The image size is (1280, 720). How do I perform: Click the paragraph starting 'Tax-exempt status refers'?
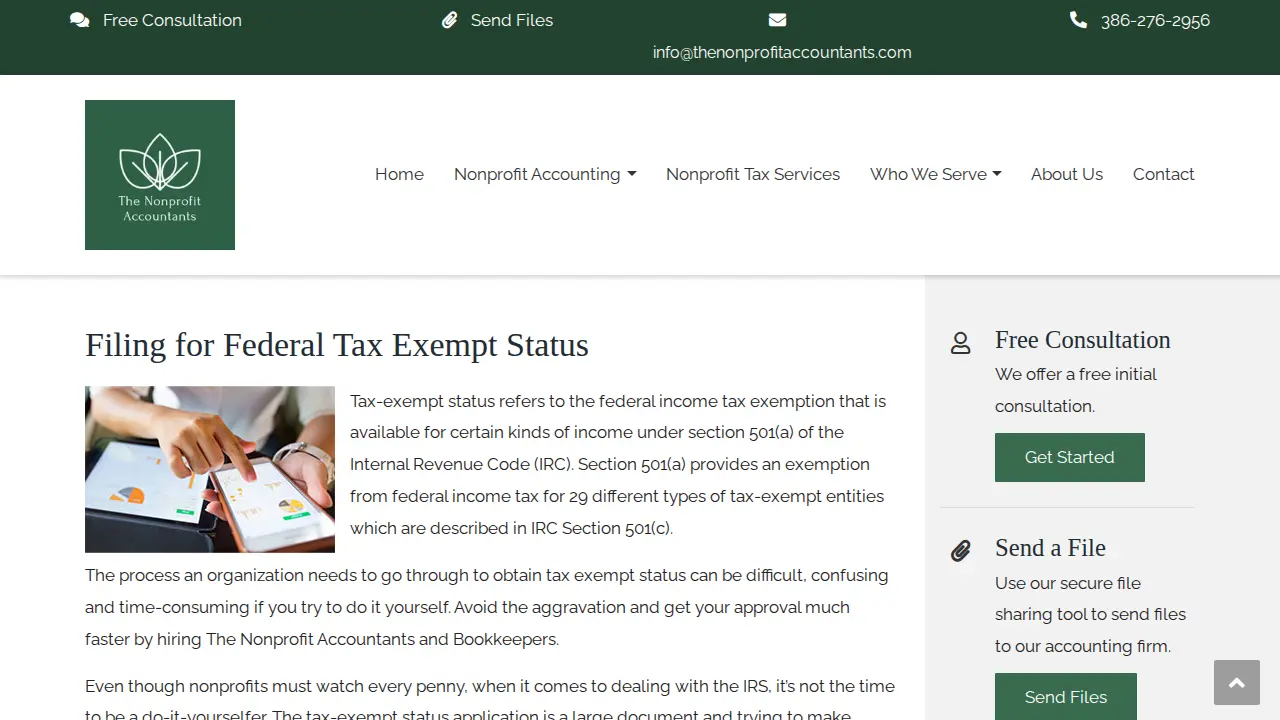click(x=618, y=464)
